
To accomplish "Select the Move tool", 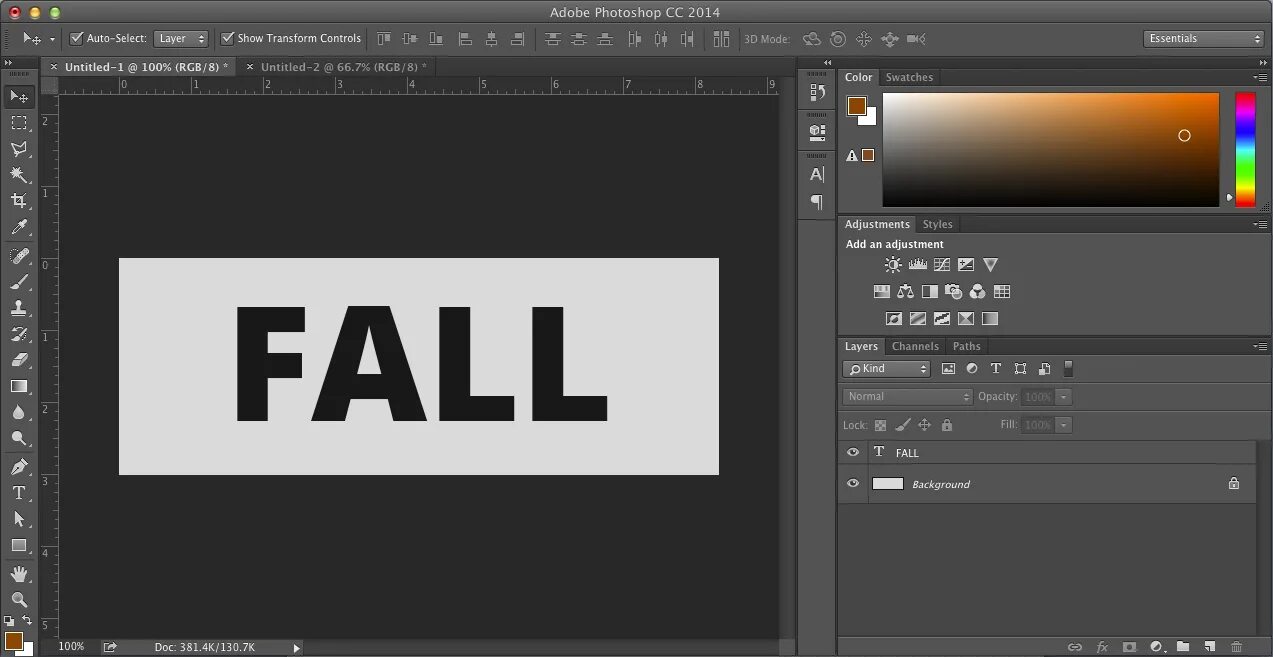I will click(20, 96).
